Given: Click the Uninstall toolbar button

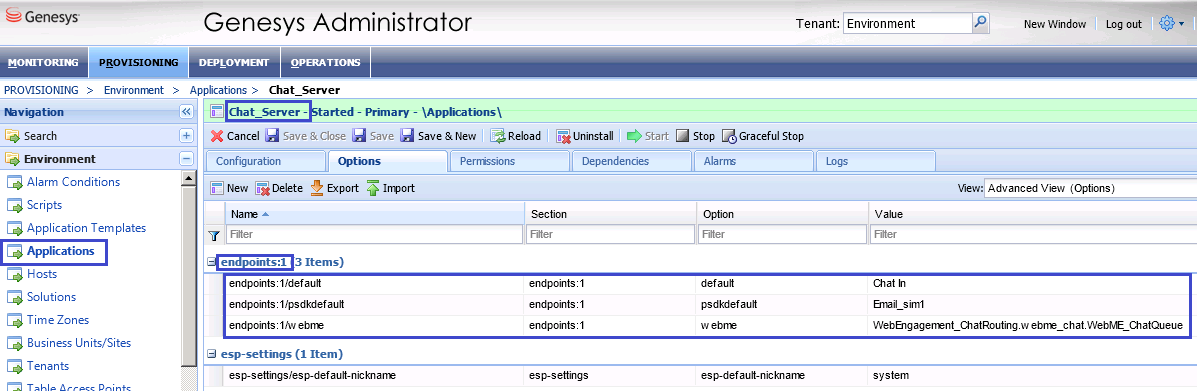Looking at the screenshot, I should (585, 136).
